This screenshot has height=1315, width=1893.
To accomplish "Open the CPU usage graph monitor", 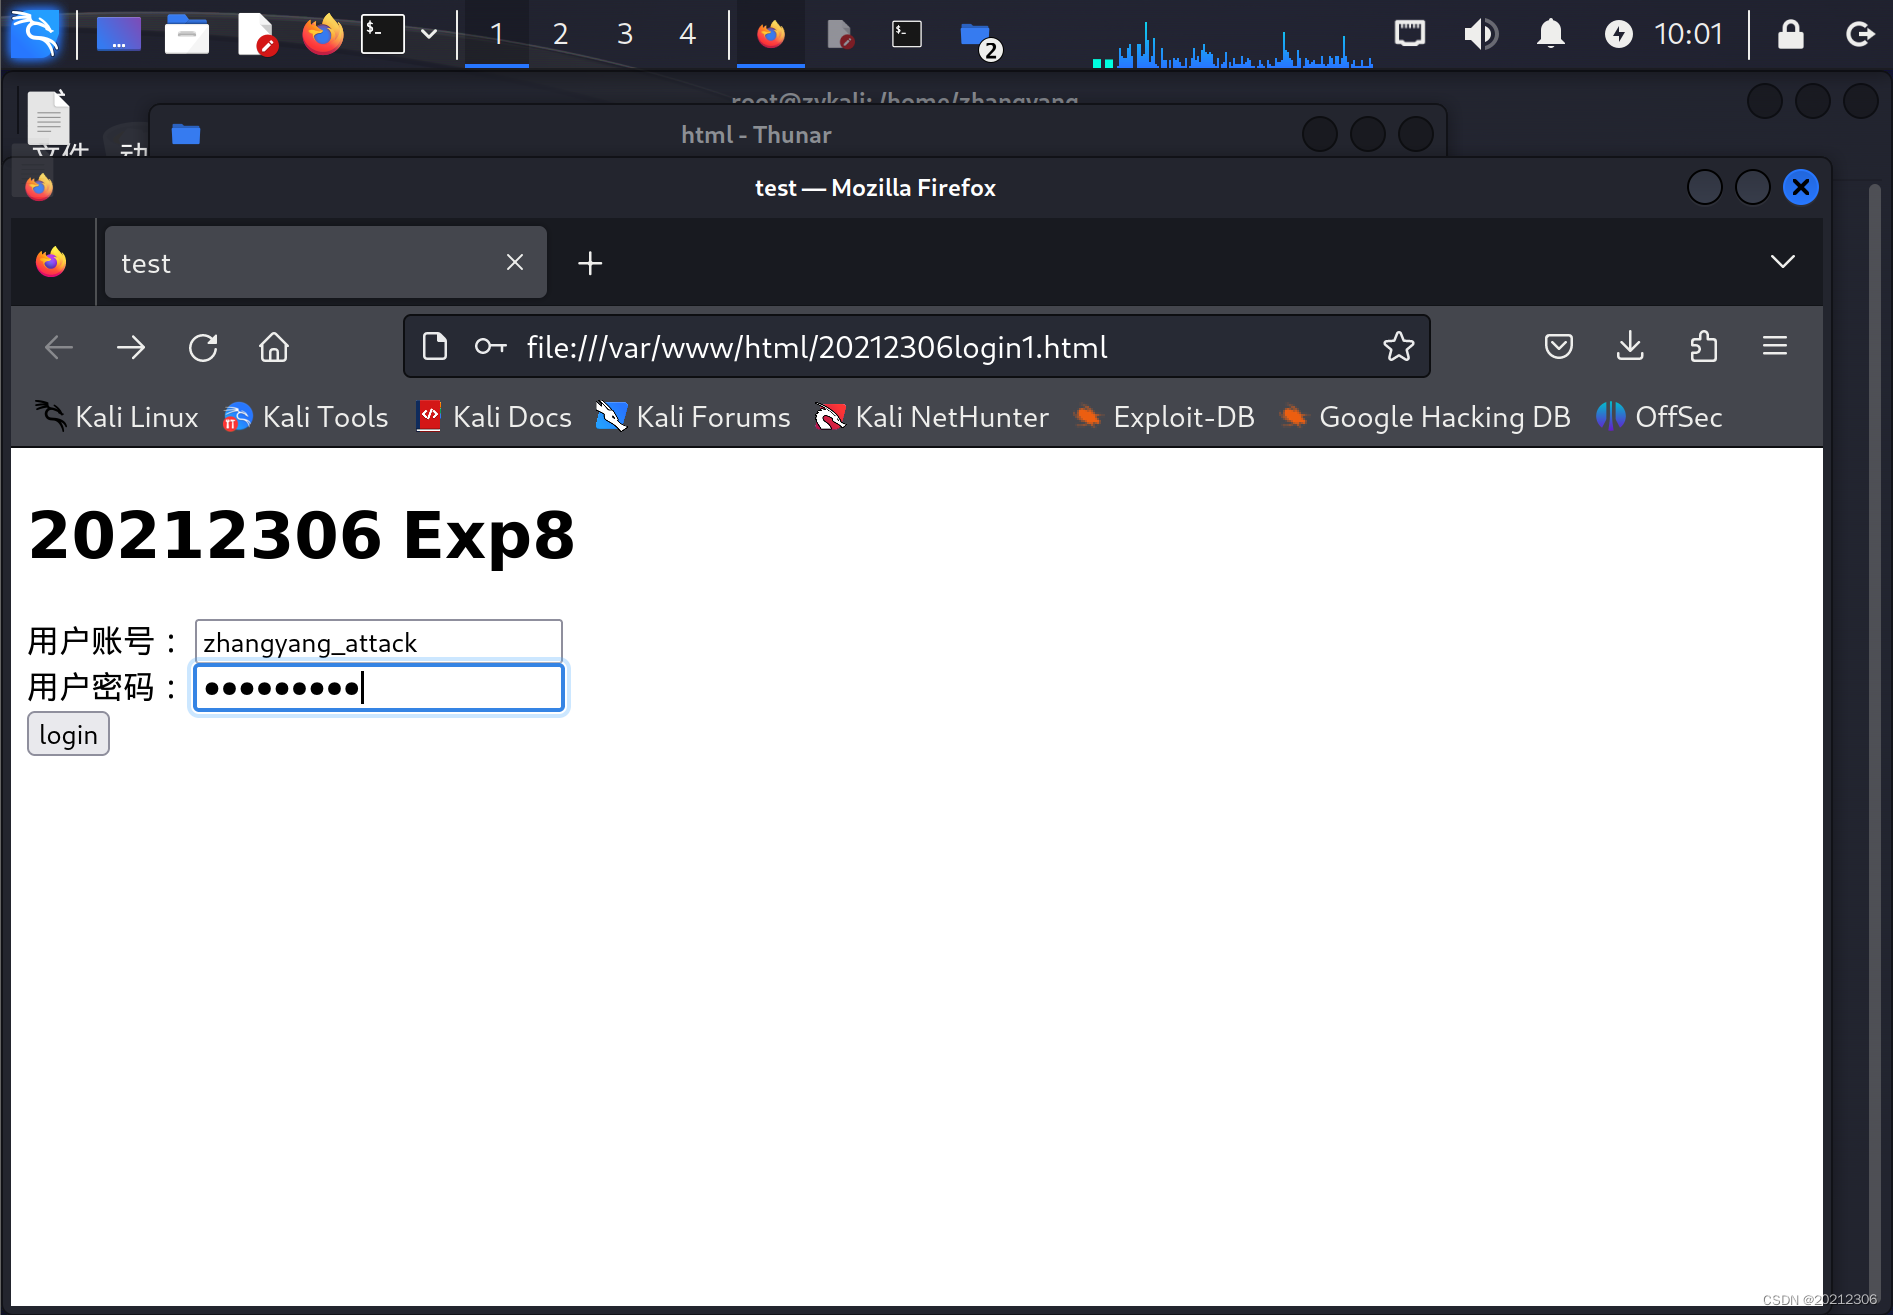I will pyautogui.click(x=1233, y=44).
